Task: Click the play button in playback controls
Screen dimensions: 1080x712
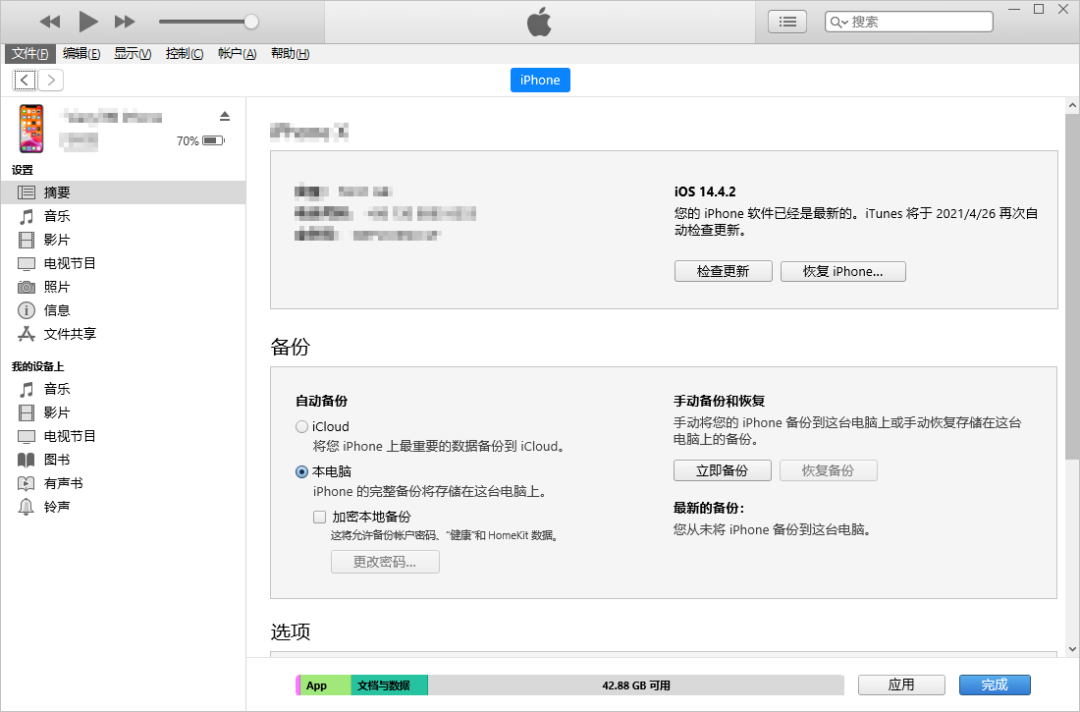Action: [88, 21]
